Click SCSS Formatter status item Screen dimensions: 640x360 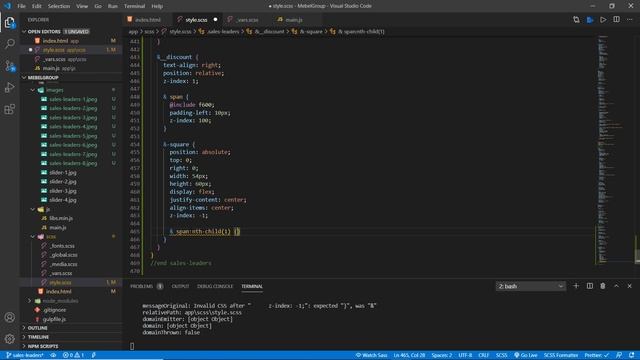(561, 355)
